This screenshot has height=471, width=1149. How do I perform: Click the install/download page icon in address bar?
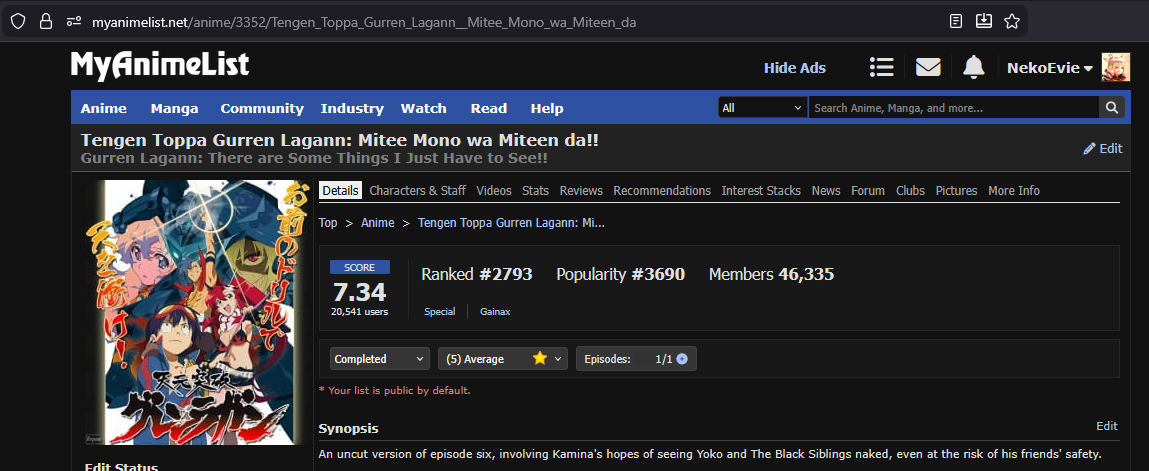click(983, 21)
